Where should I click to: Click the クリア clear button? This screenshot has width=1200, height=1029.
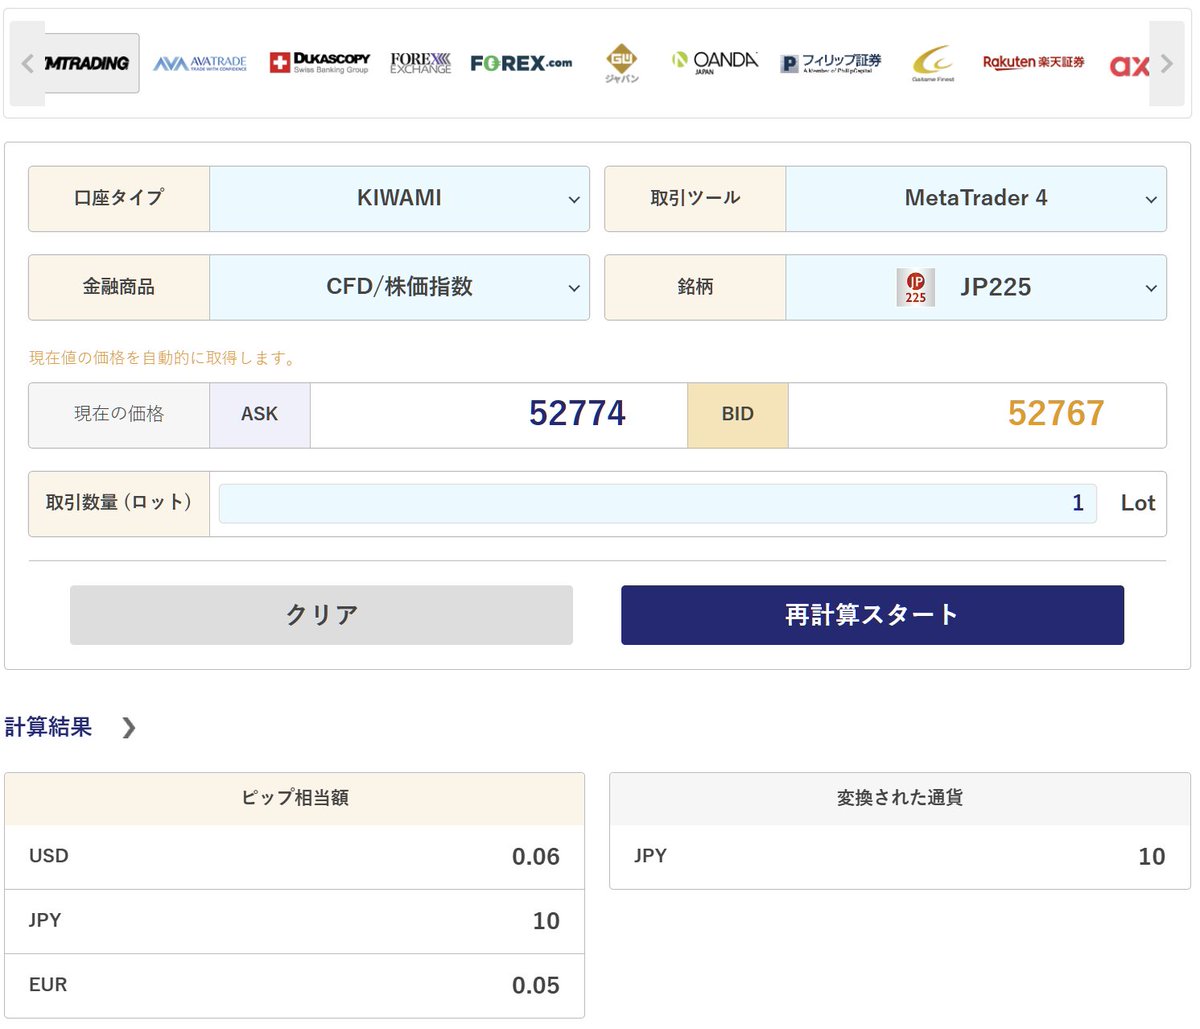(x=320, y=615)
